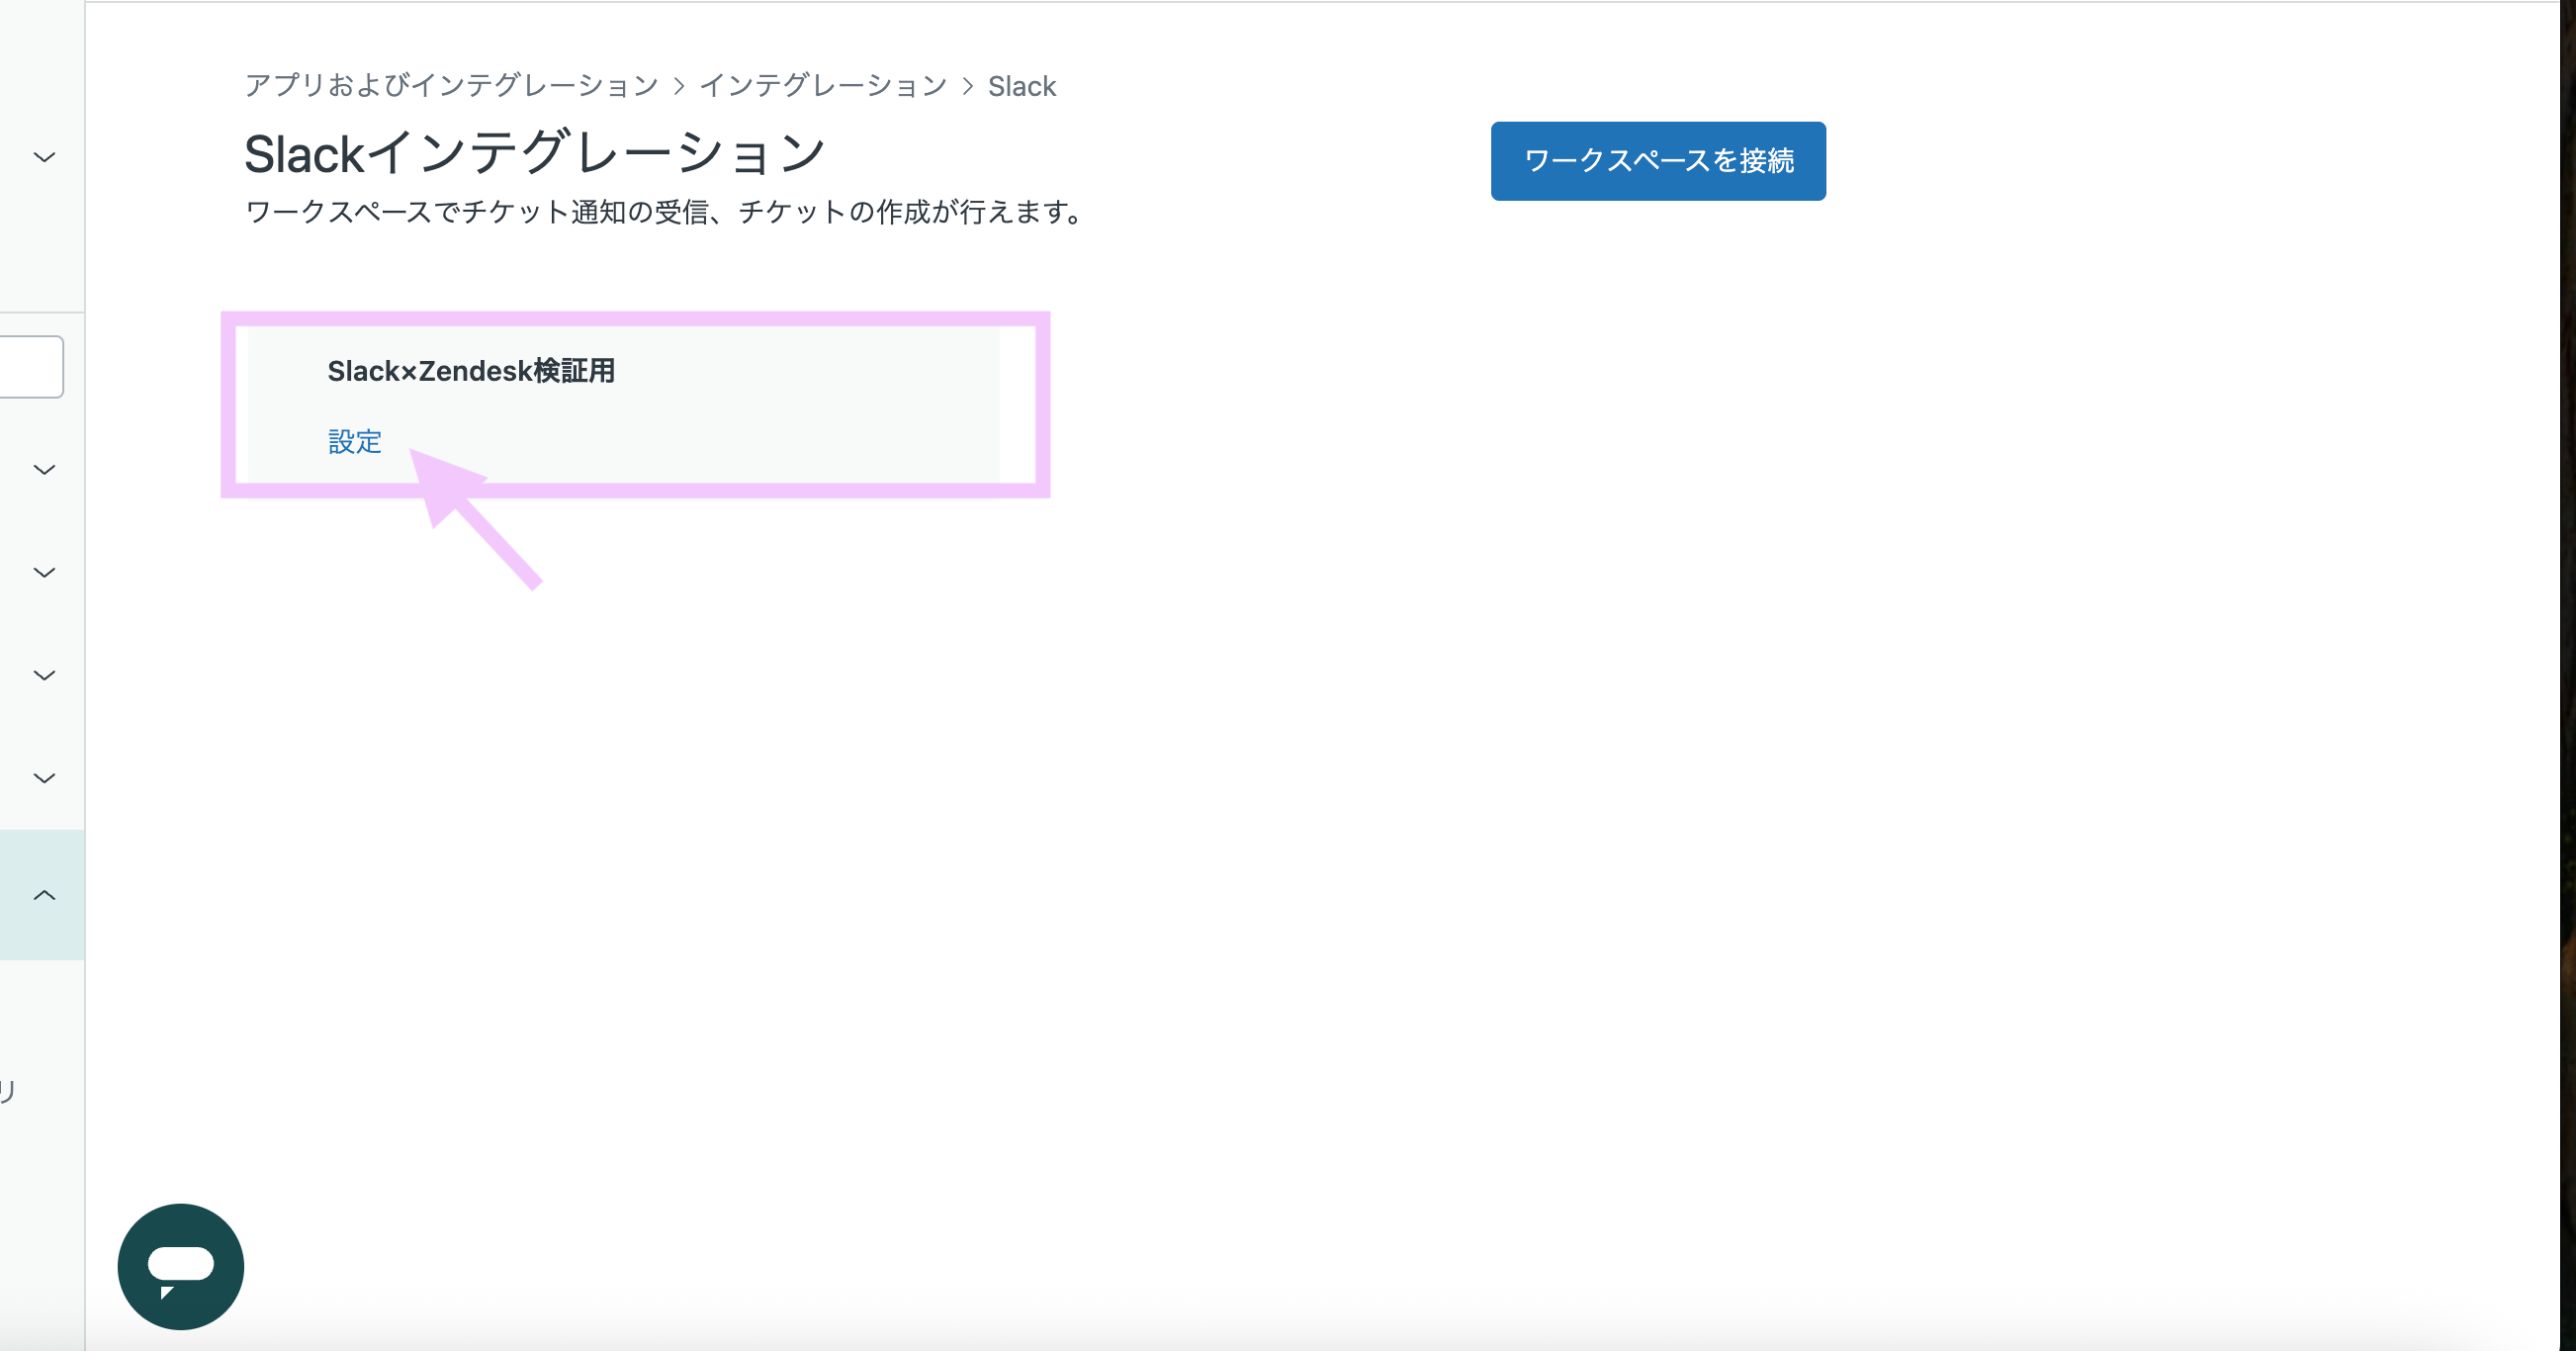Click breadcrumb arrow before Slack

tap(967, 87)
